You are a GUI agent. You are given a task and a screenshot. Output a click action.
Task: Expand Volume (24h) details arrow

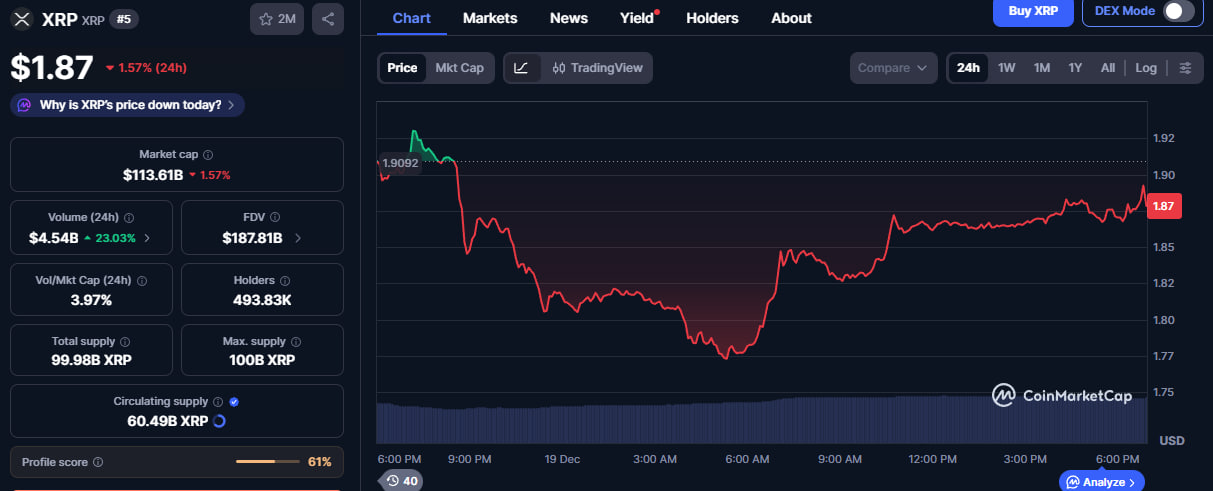(x=148, y=238)
